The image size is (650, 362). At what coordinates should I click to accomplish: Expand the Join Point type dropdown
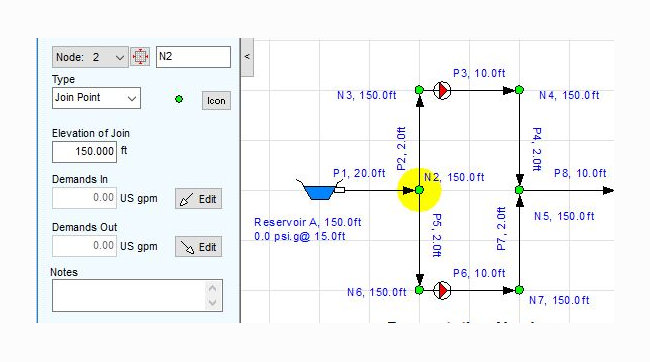click(96, 98)
